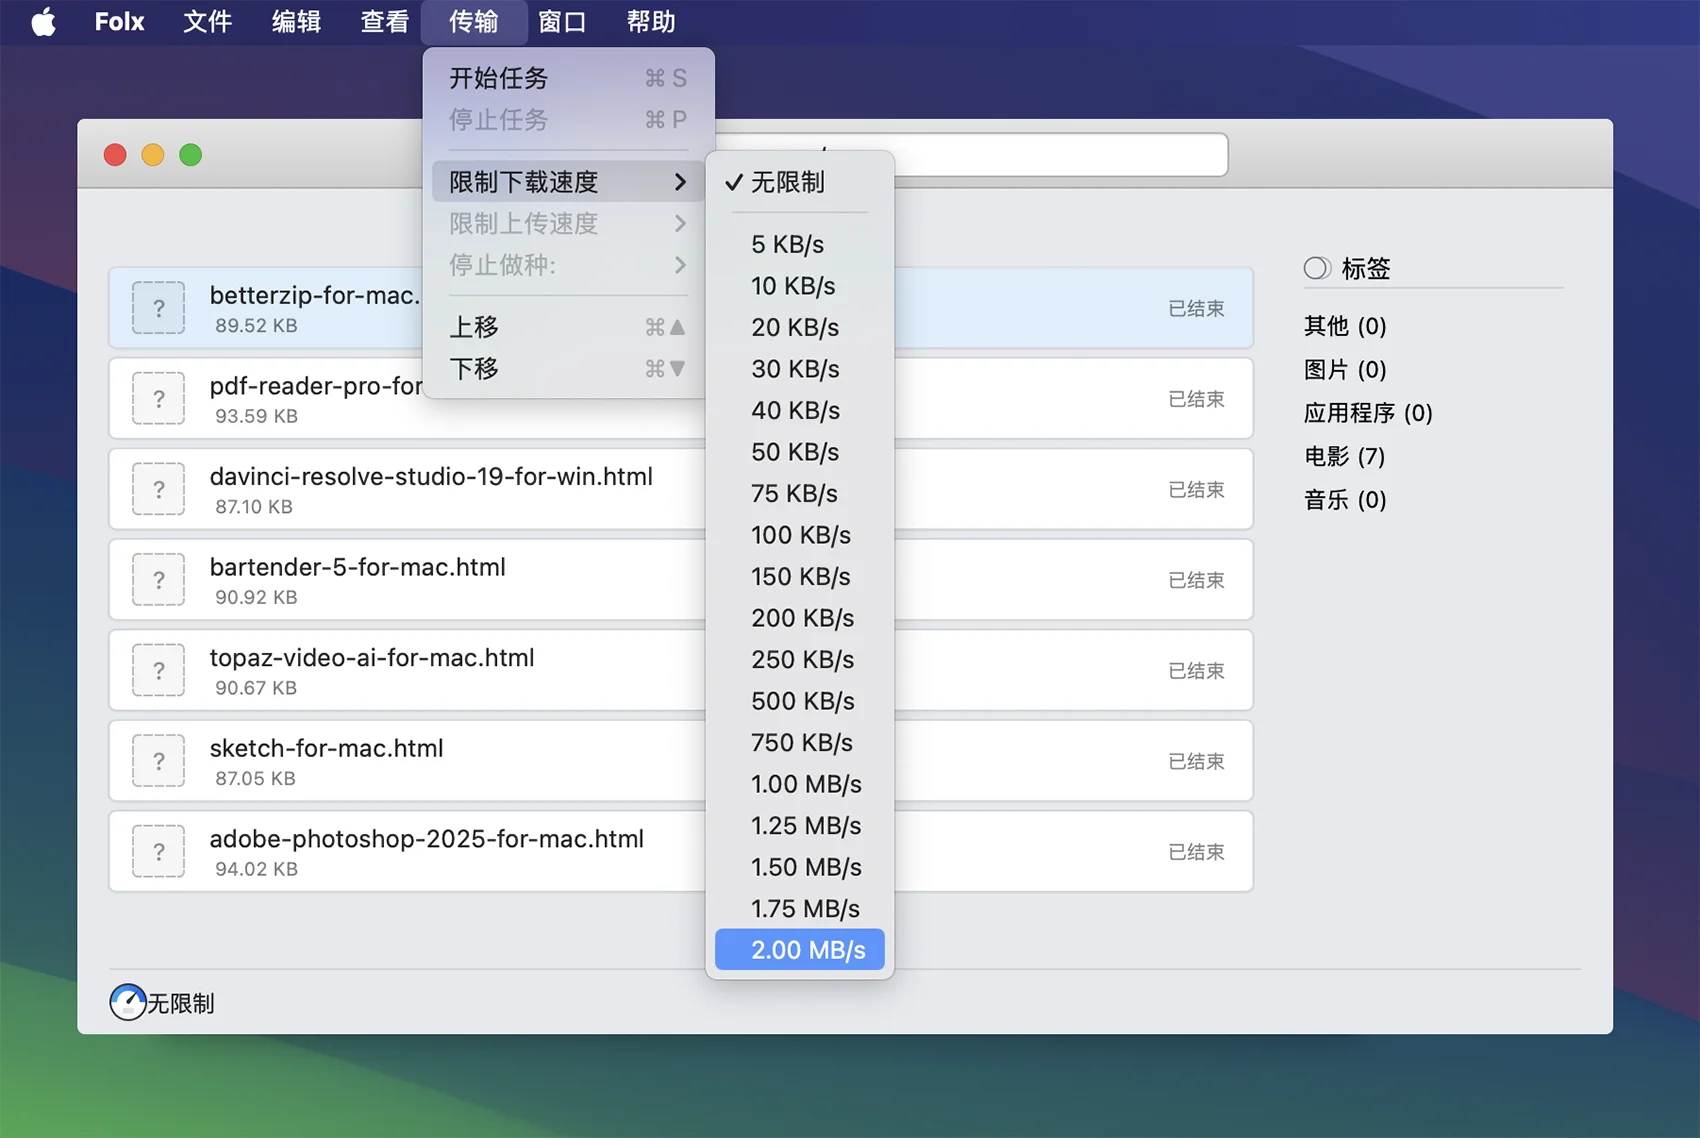Click the 无限制 speed label at bottom
This screenshot has height=1138, width=1700.
tap(181, 1003)
